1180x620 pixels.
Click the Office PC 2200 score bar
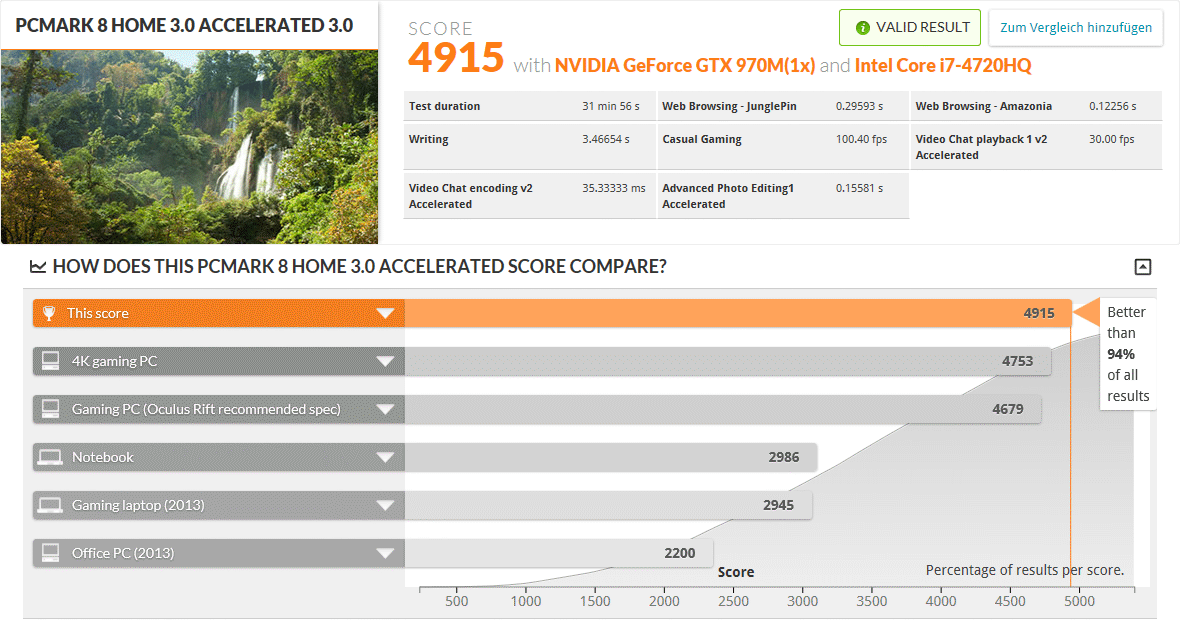click(559, 553)
